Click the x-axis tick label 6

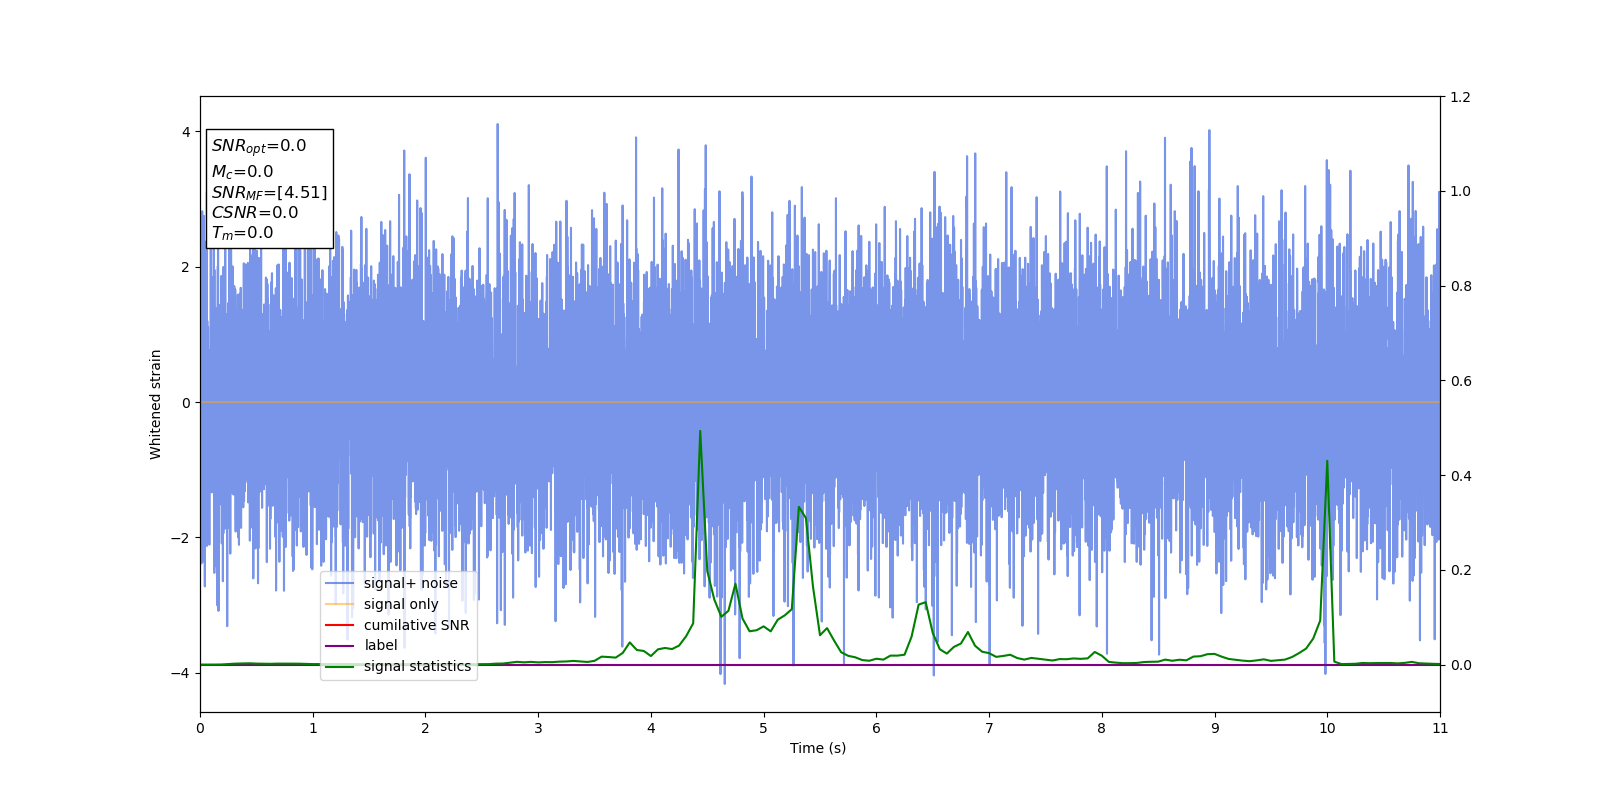pos(876,728)
